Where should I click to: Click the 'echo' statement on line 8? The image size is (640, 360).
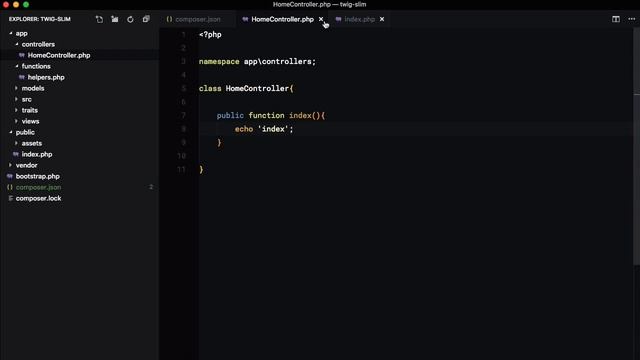point(244,129)
